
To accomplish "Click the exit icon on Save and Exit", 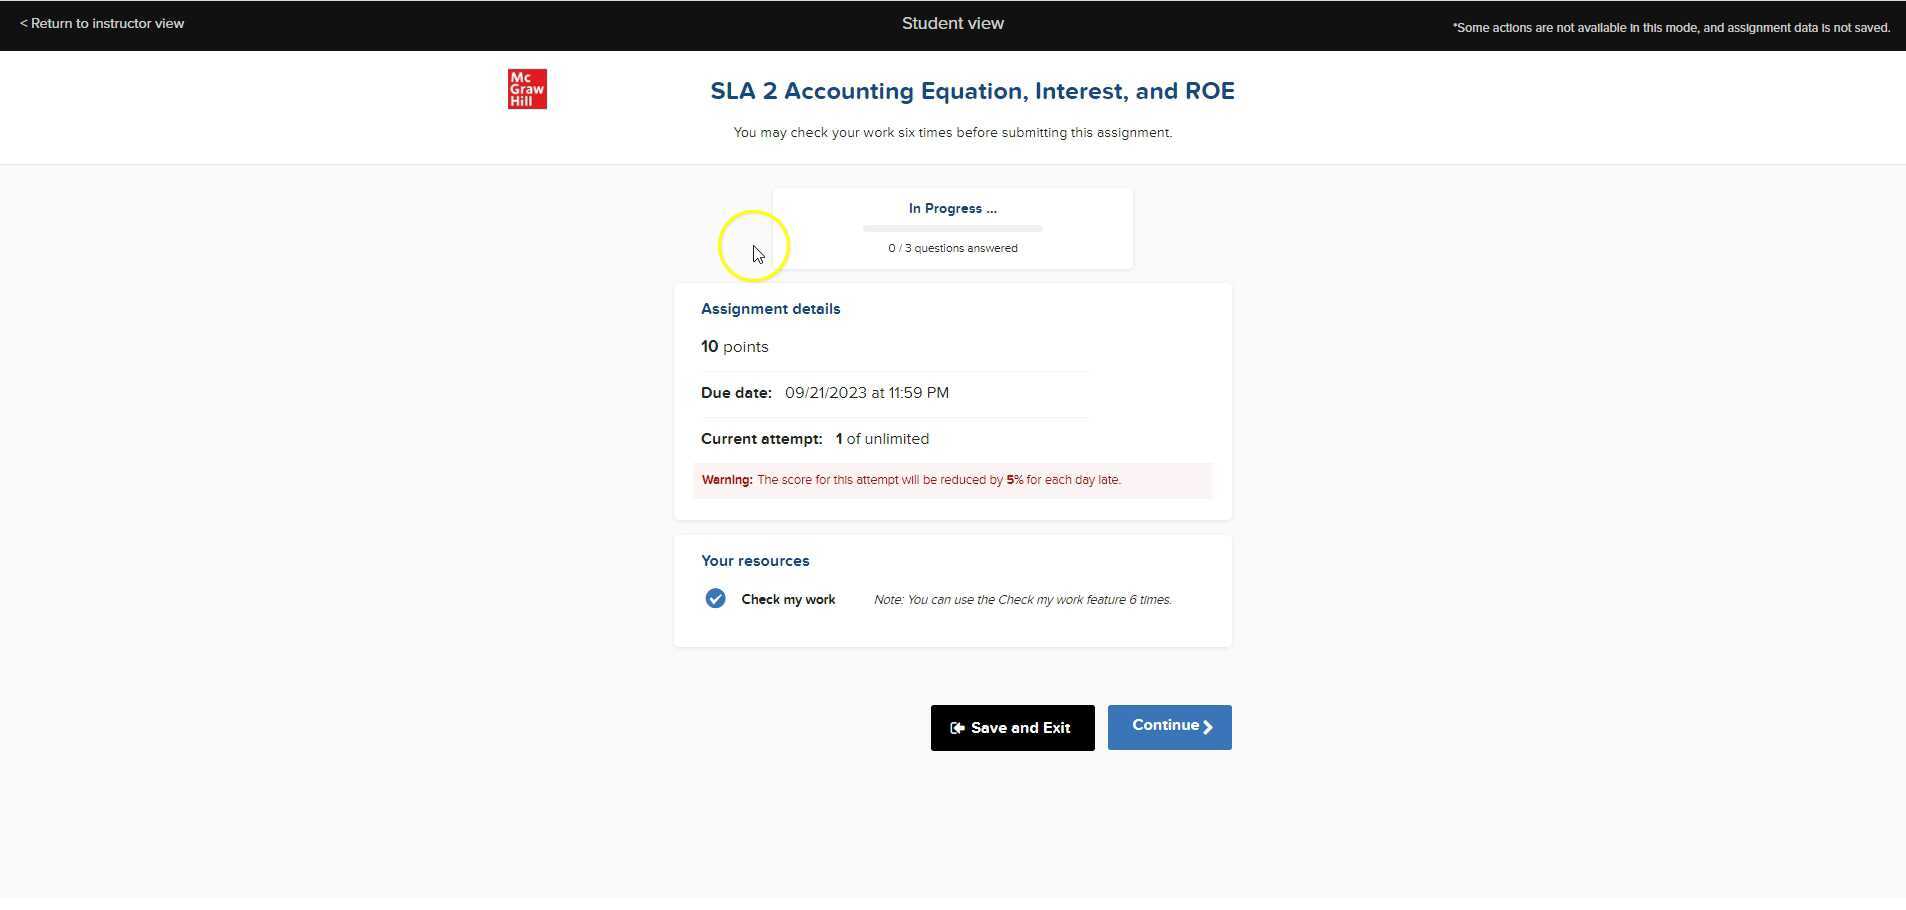I will point(957,727).
